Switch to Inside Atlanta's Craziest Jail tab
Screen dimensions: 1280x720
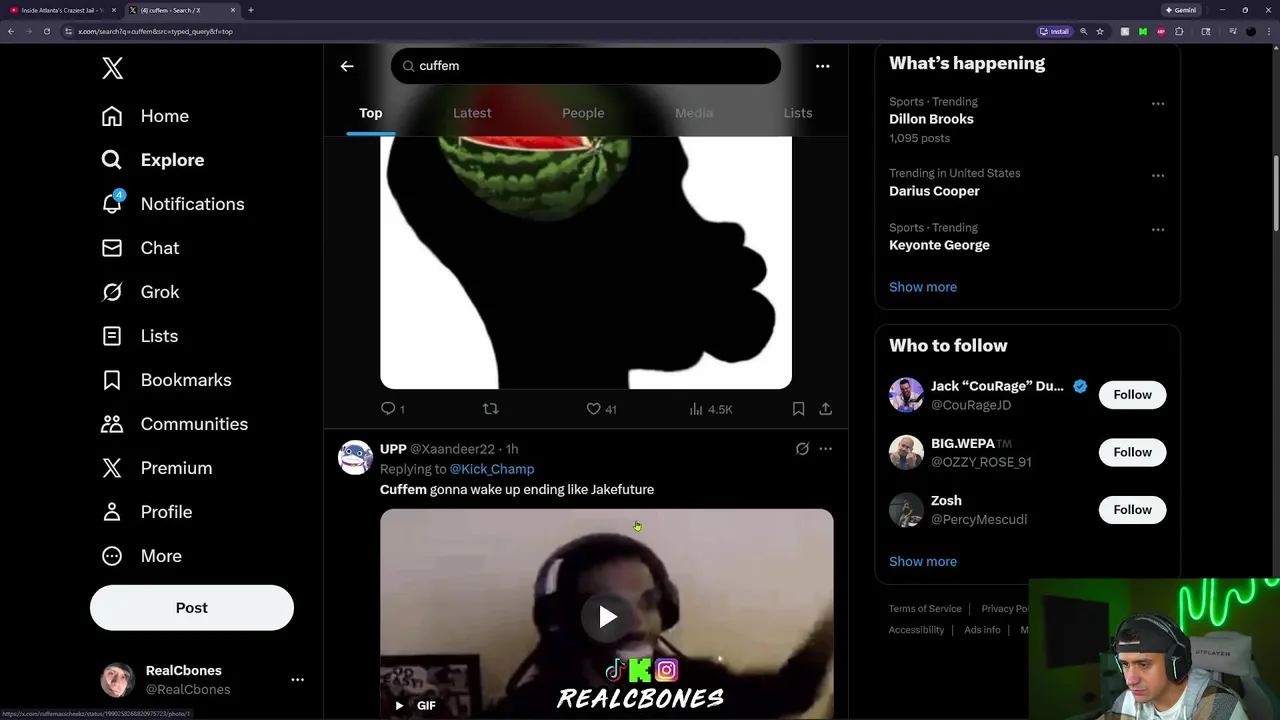click(x=63, y=10)
